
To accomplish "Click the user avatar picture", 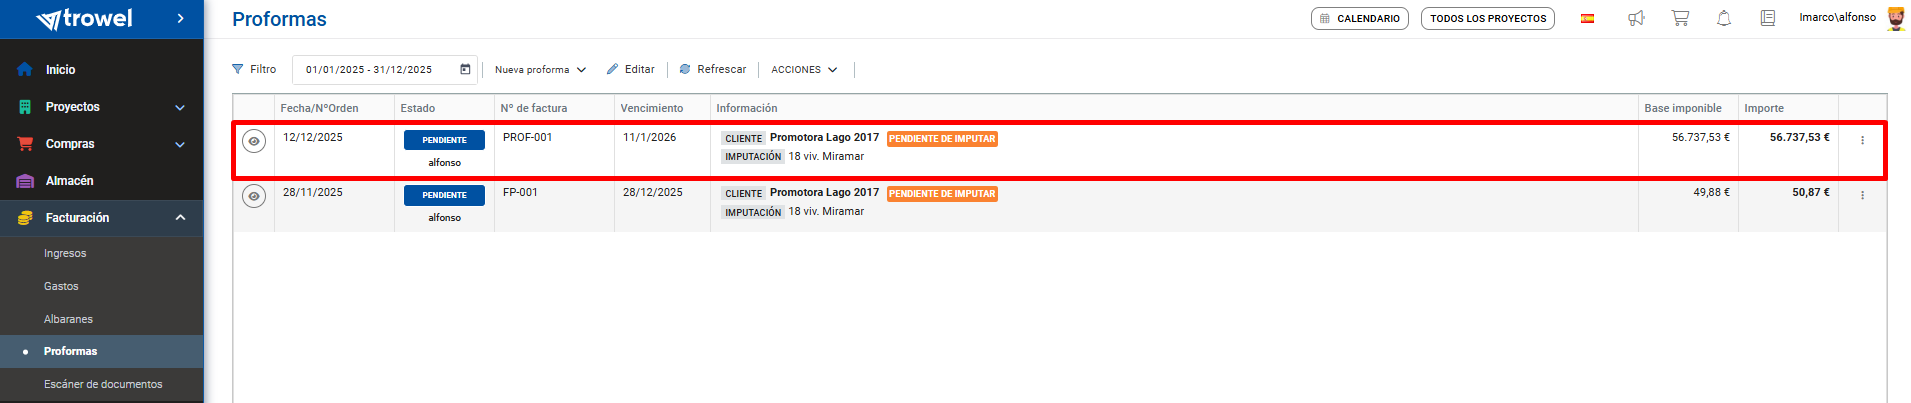I will [1895, 18].
